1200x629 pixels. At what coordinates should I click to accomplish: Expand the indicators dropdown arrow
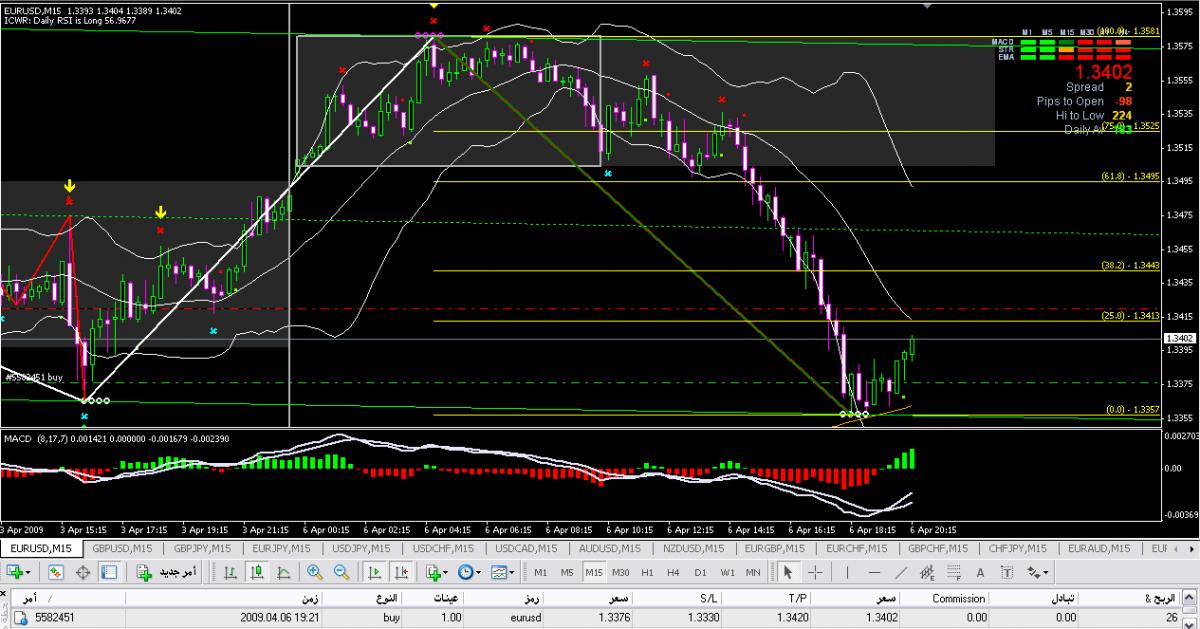coord(445,573)
